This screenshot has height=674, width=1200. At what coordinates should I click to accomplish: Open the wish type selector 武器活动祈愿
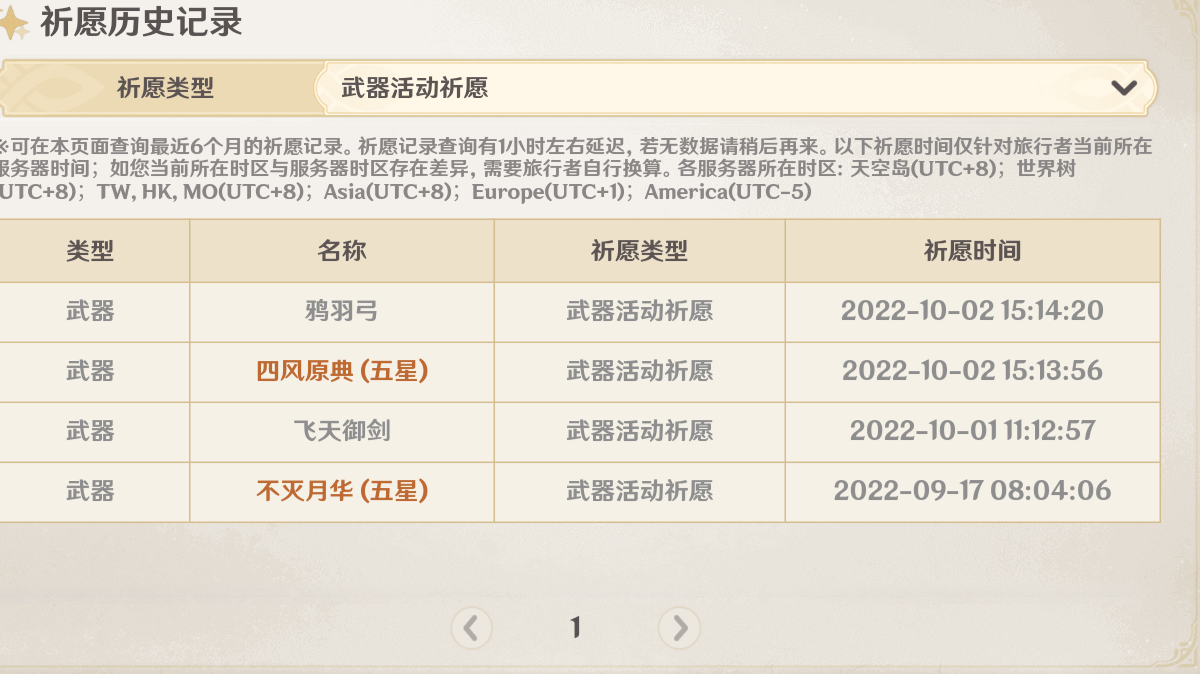(700, 88)
